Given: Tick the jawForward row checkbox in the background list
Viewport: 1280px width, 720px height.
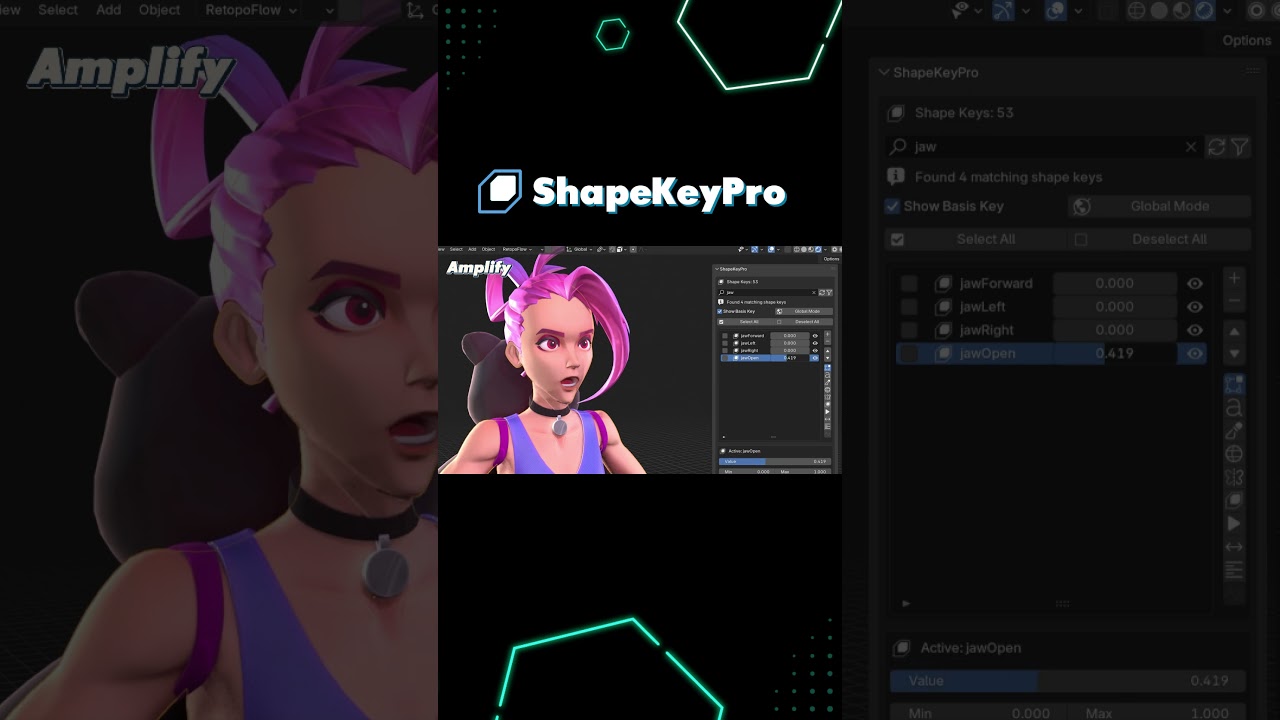Looking at the screenshot, I should click(909, 284).
